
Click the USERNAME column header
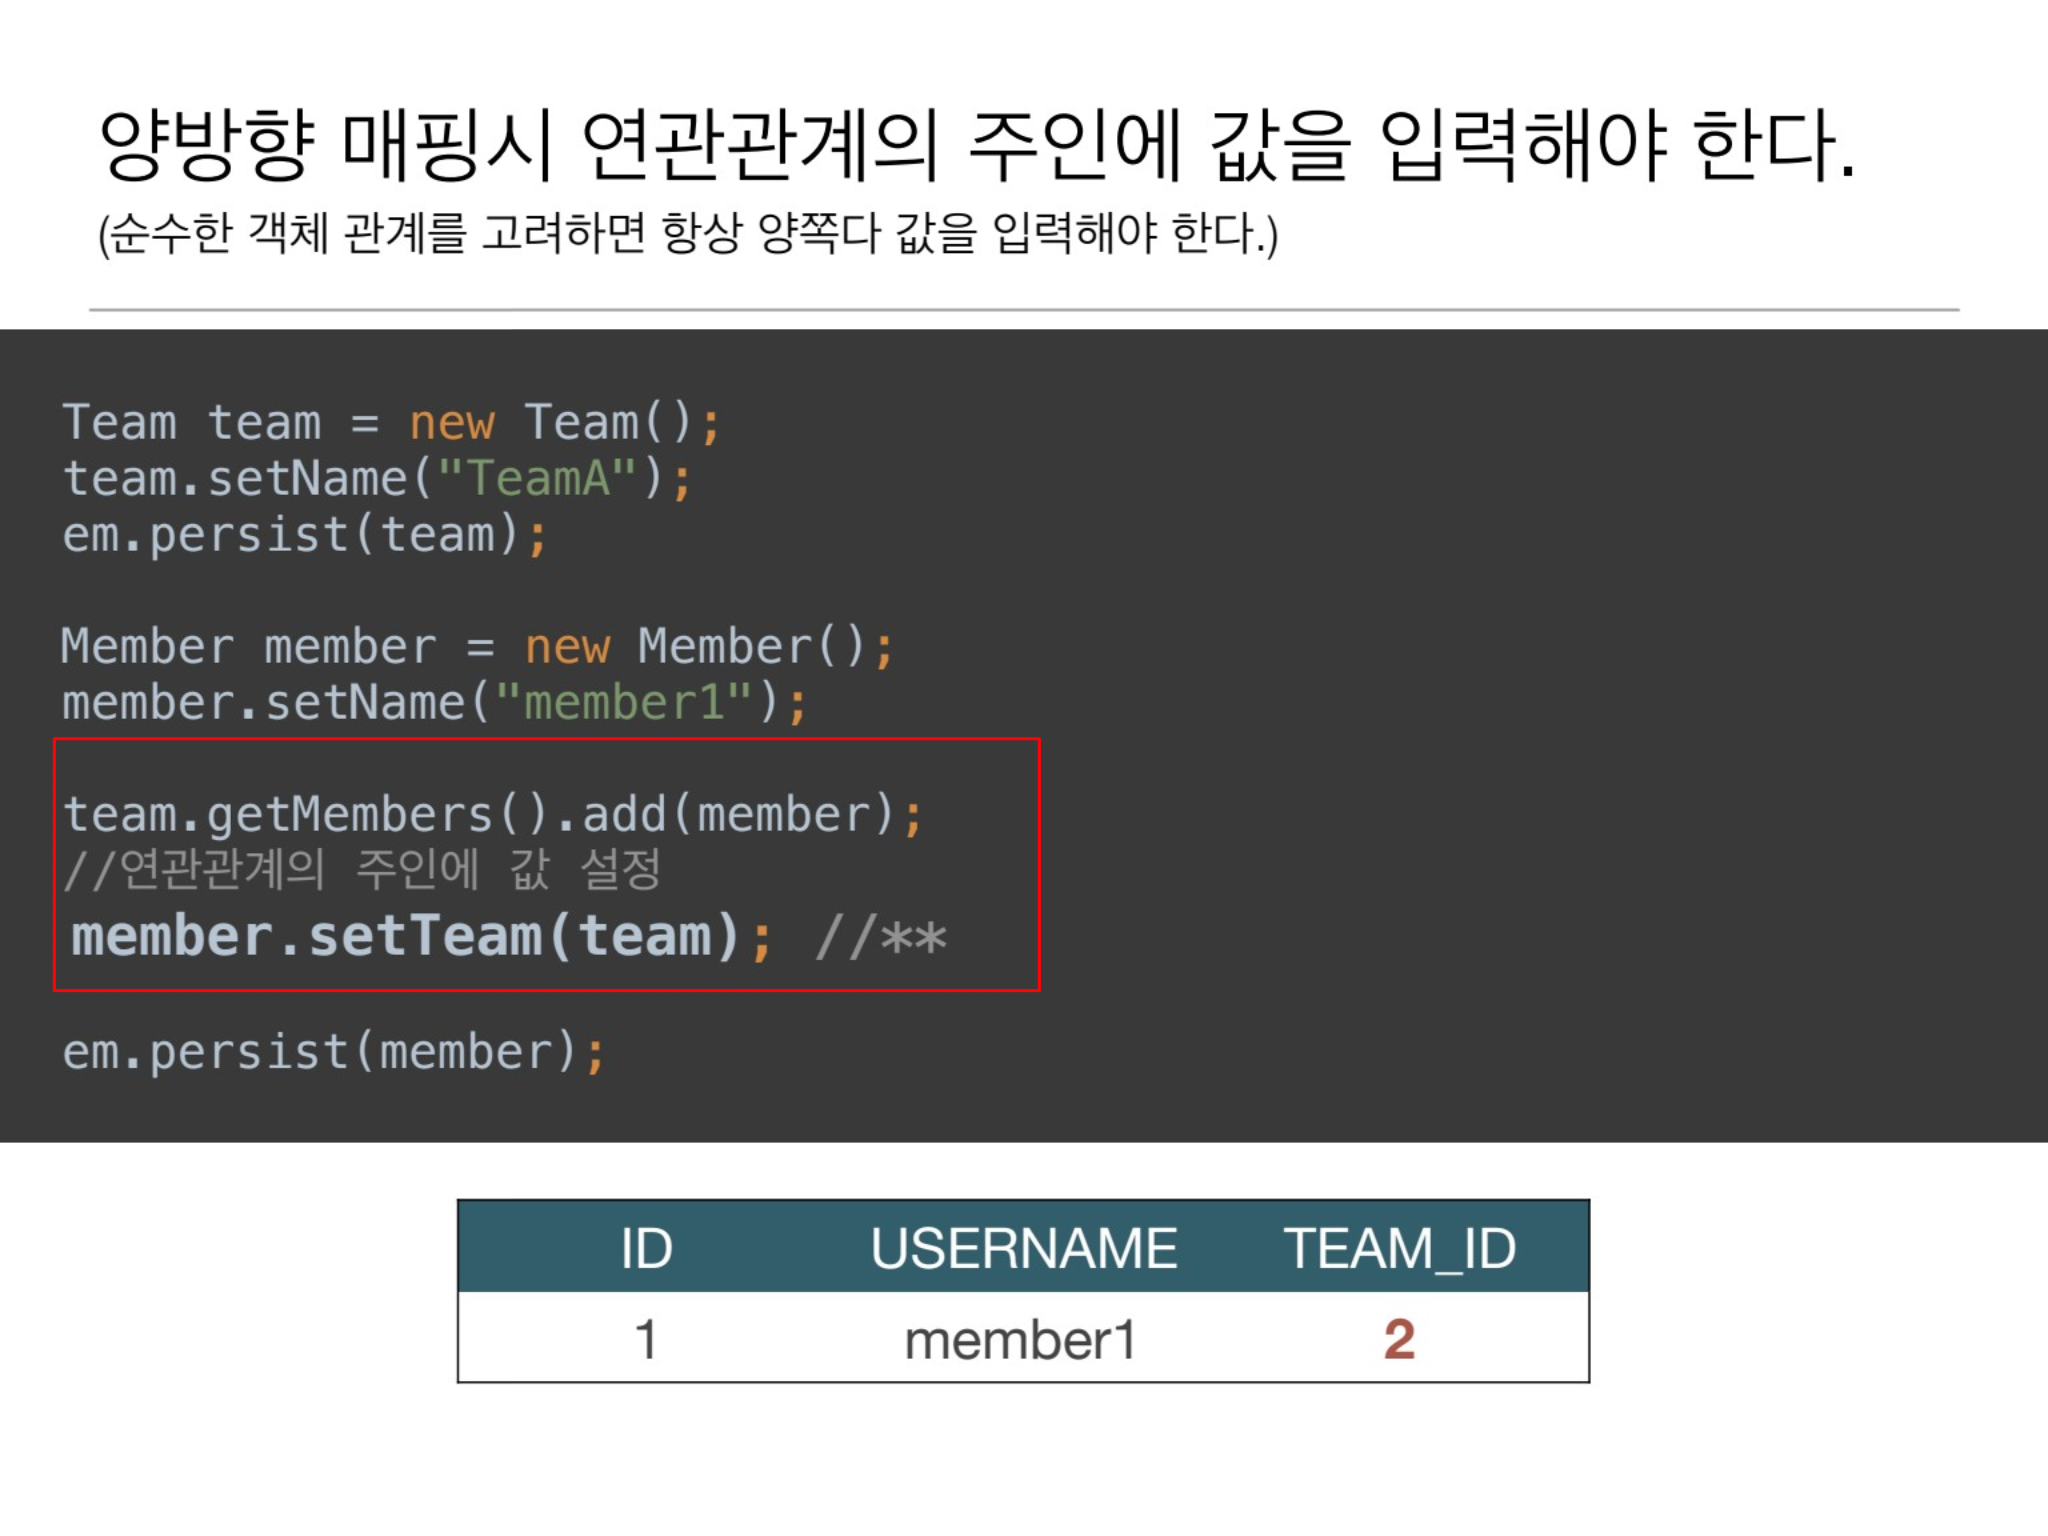click(1023, 1248)
